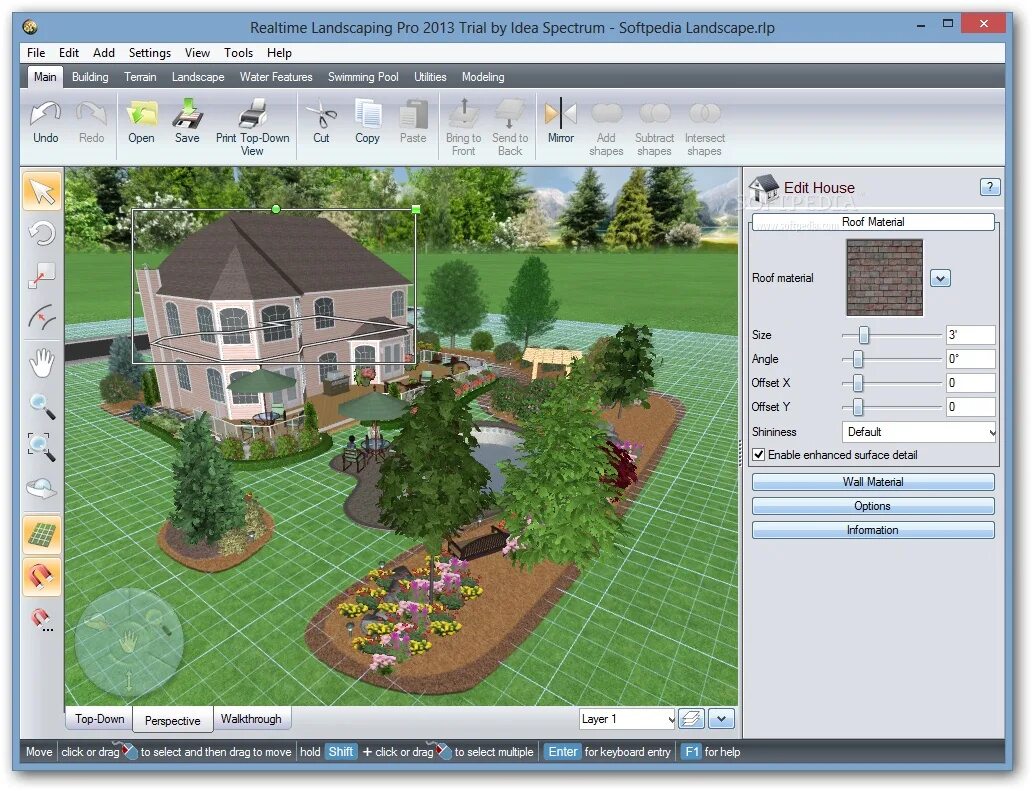1033x791 pixels.
Task: Click the Paste icon
Action: [413, 115]
